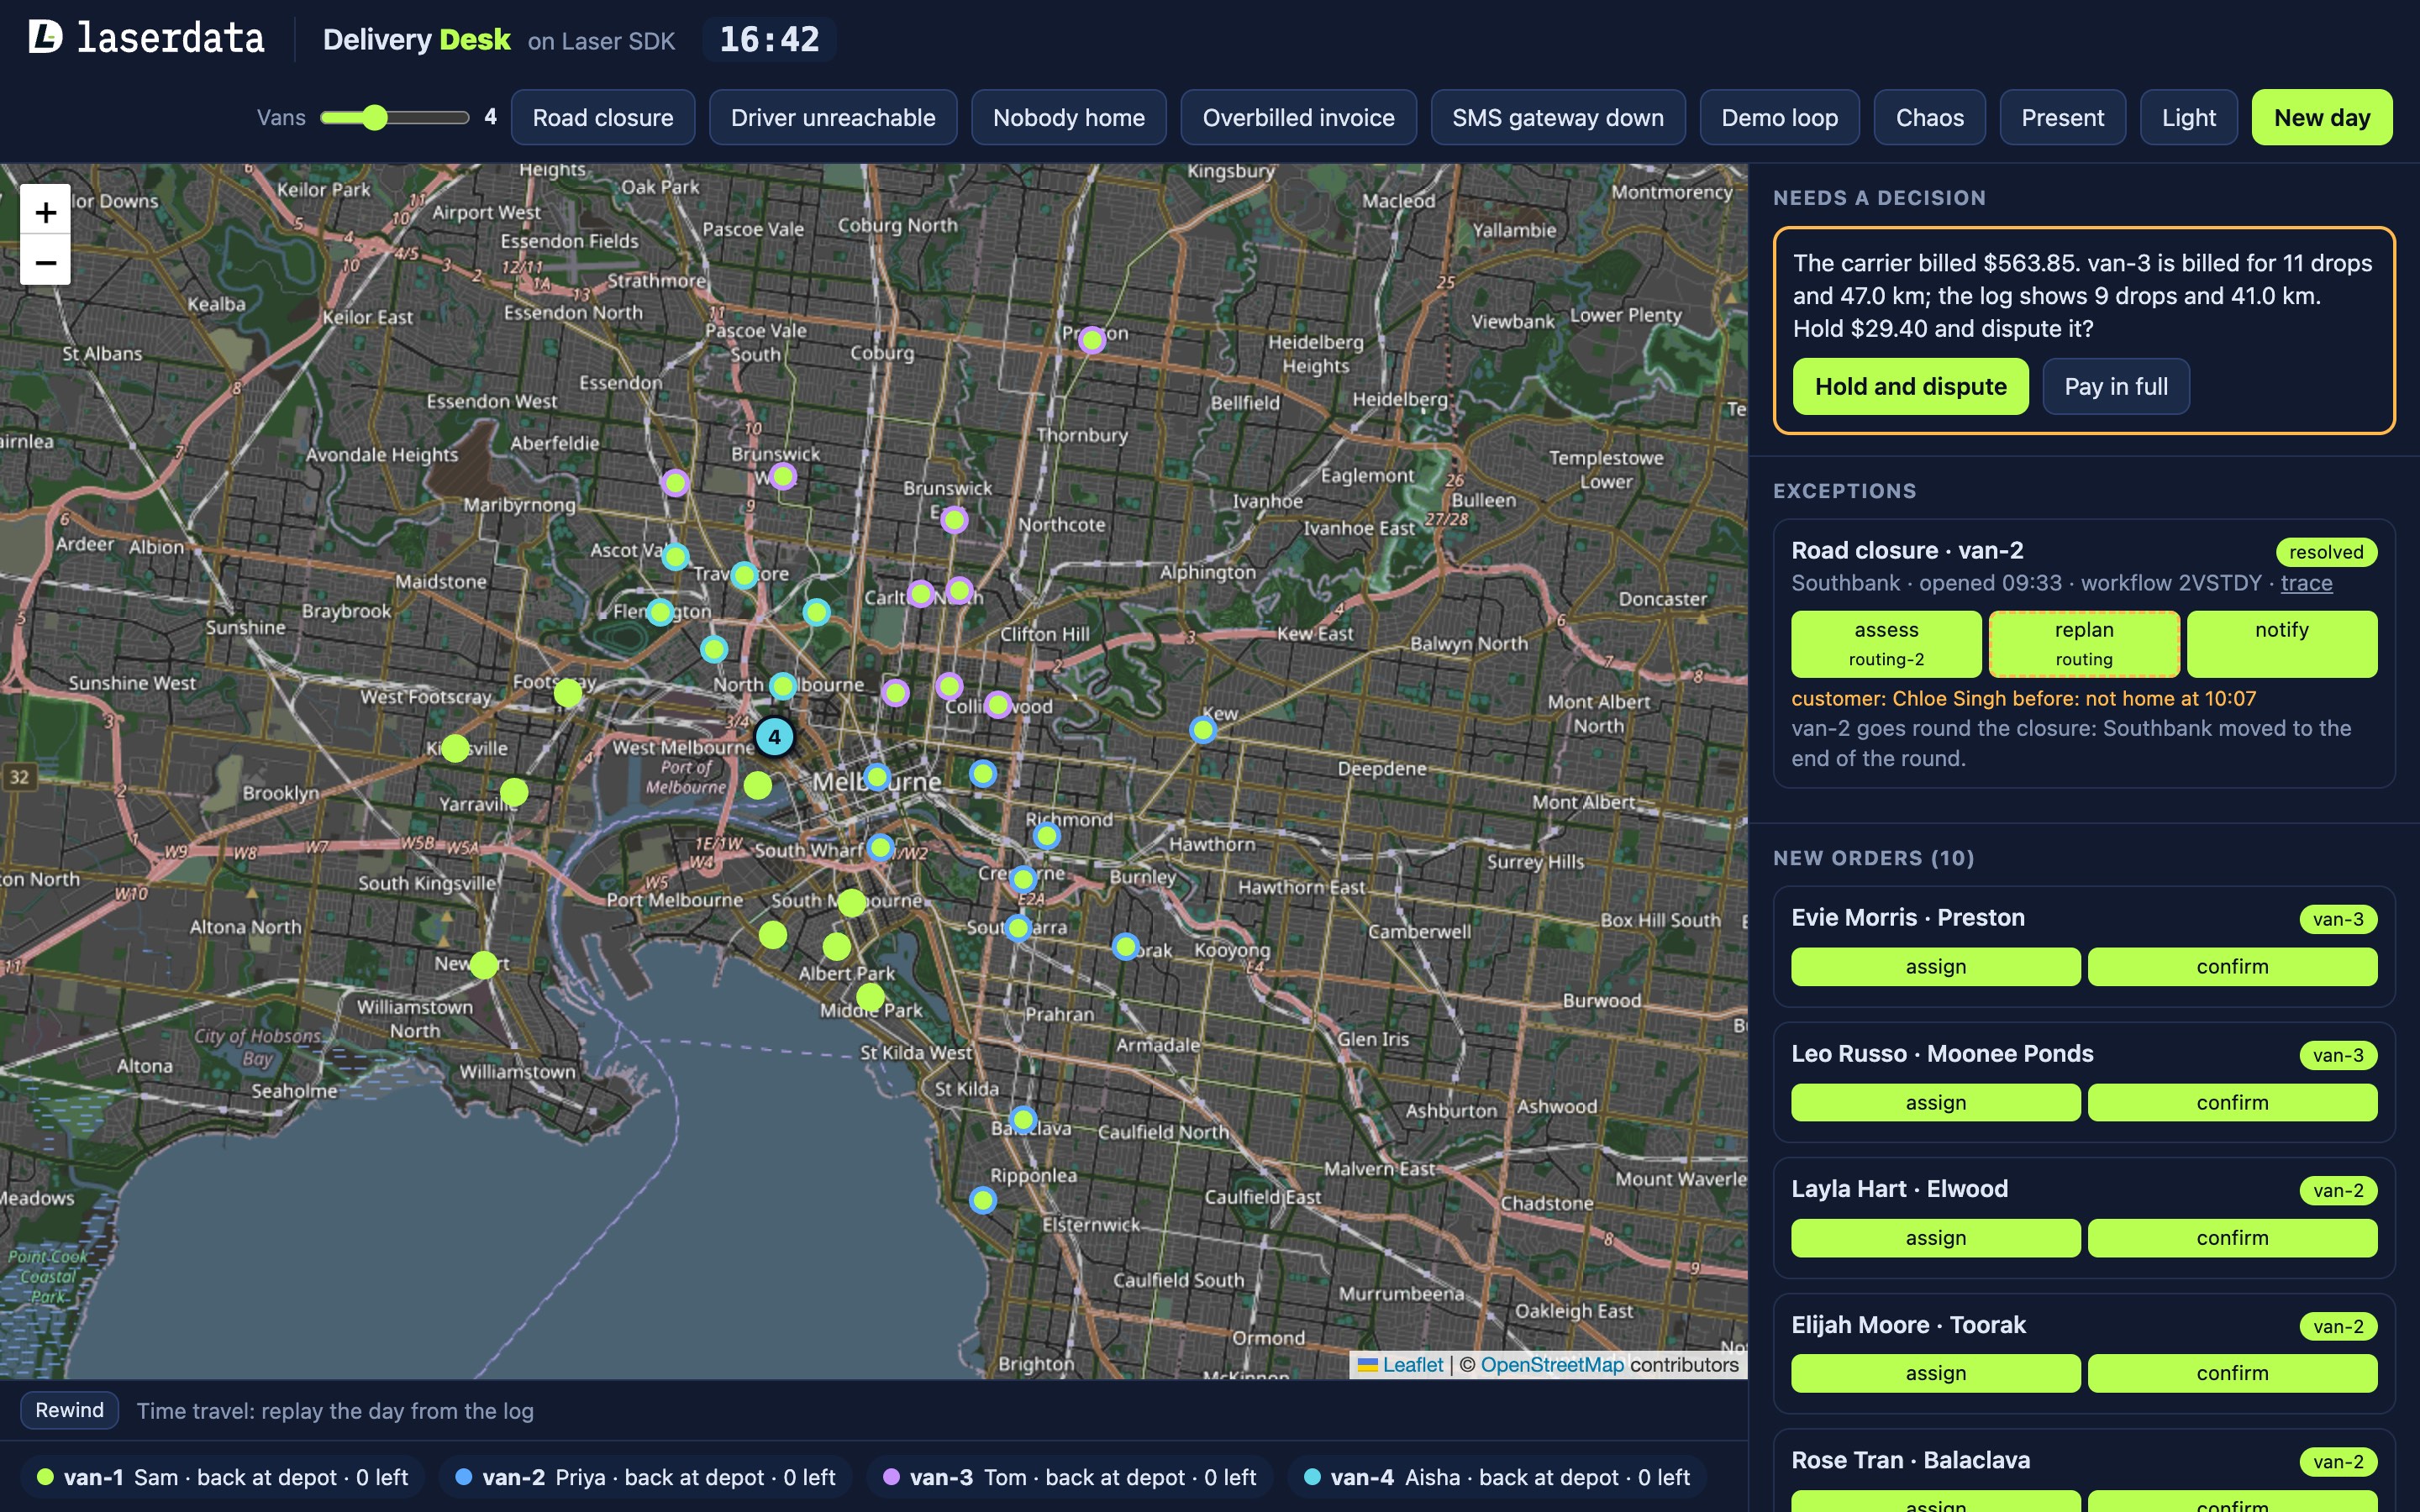
Task: Click the van-2 Priya status chip
Action: pos(646,1477)
